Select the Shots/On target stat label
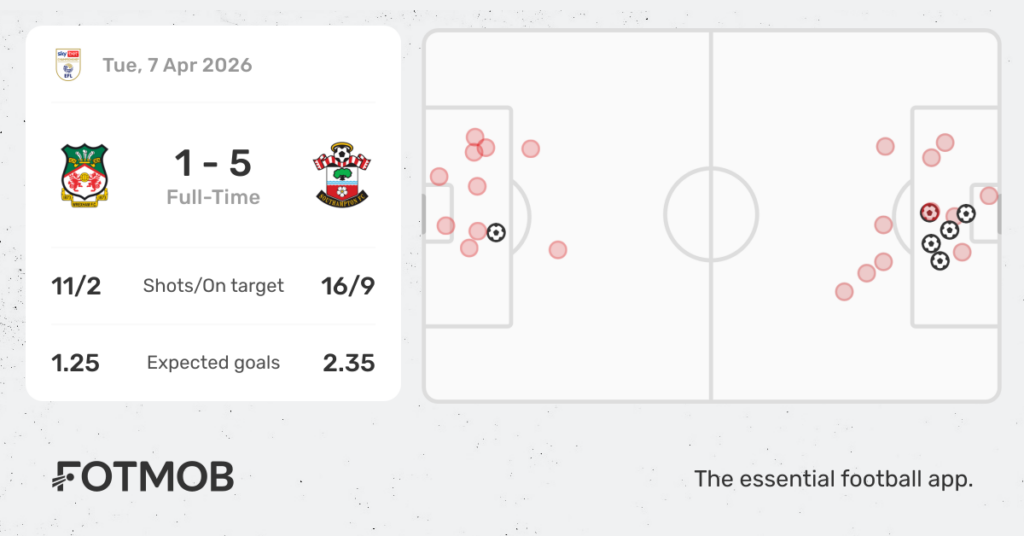Screen dimensions: 1024x536 (x=213, y=285)
